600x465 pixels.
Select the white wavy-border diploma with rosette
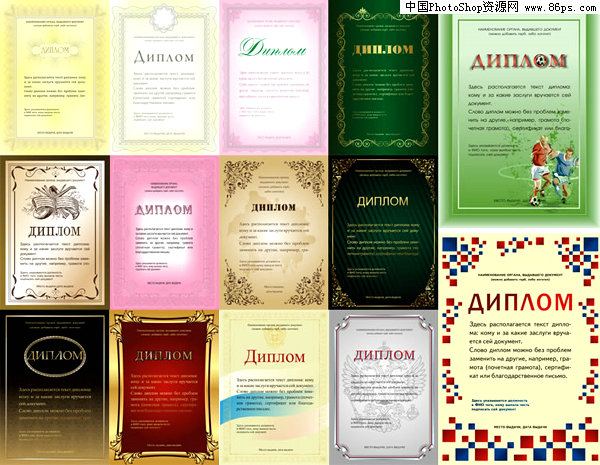tap(165, 77)
